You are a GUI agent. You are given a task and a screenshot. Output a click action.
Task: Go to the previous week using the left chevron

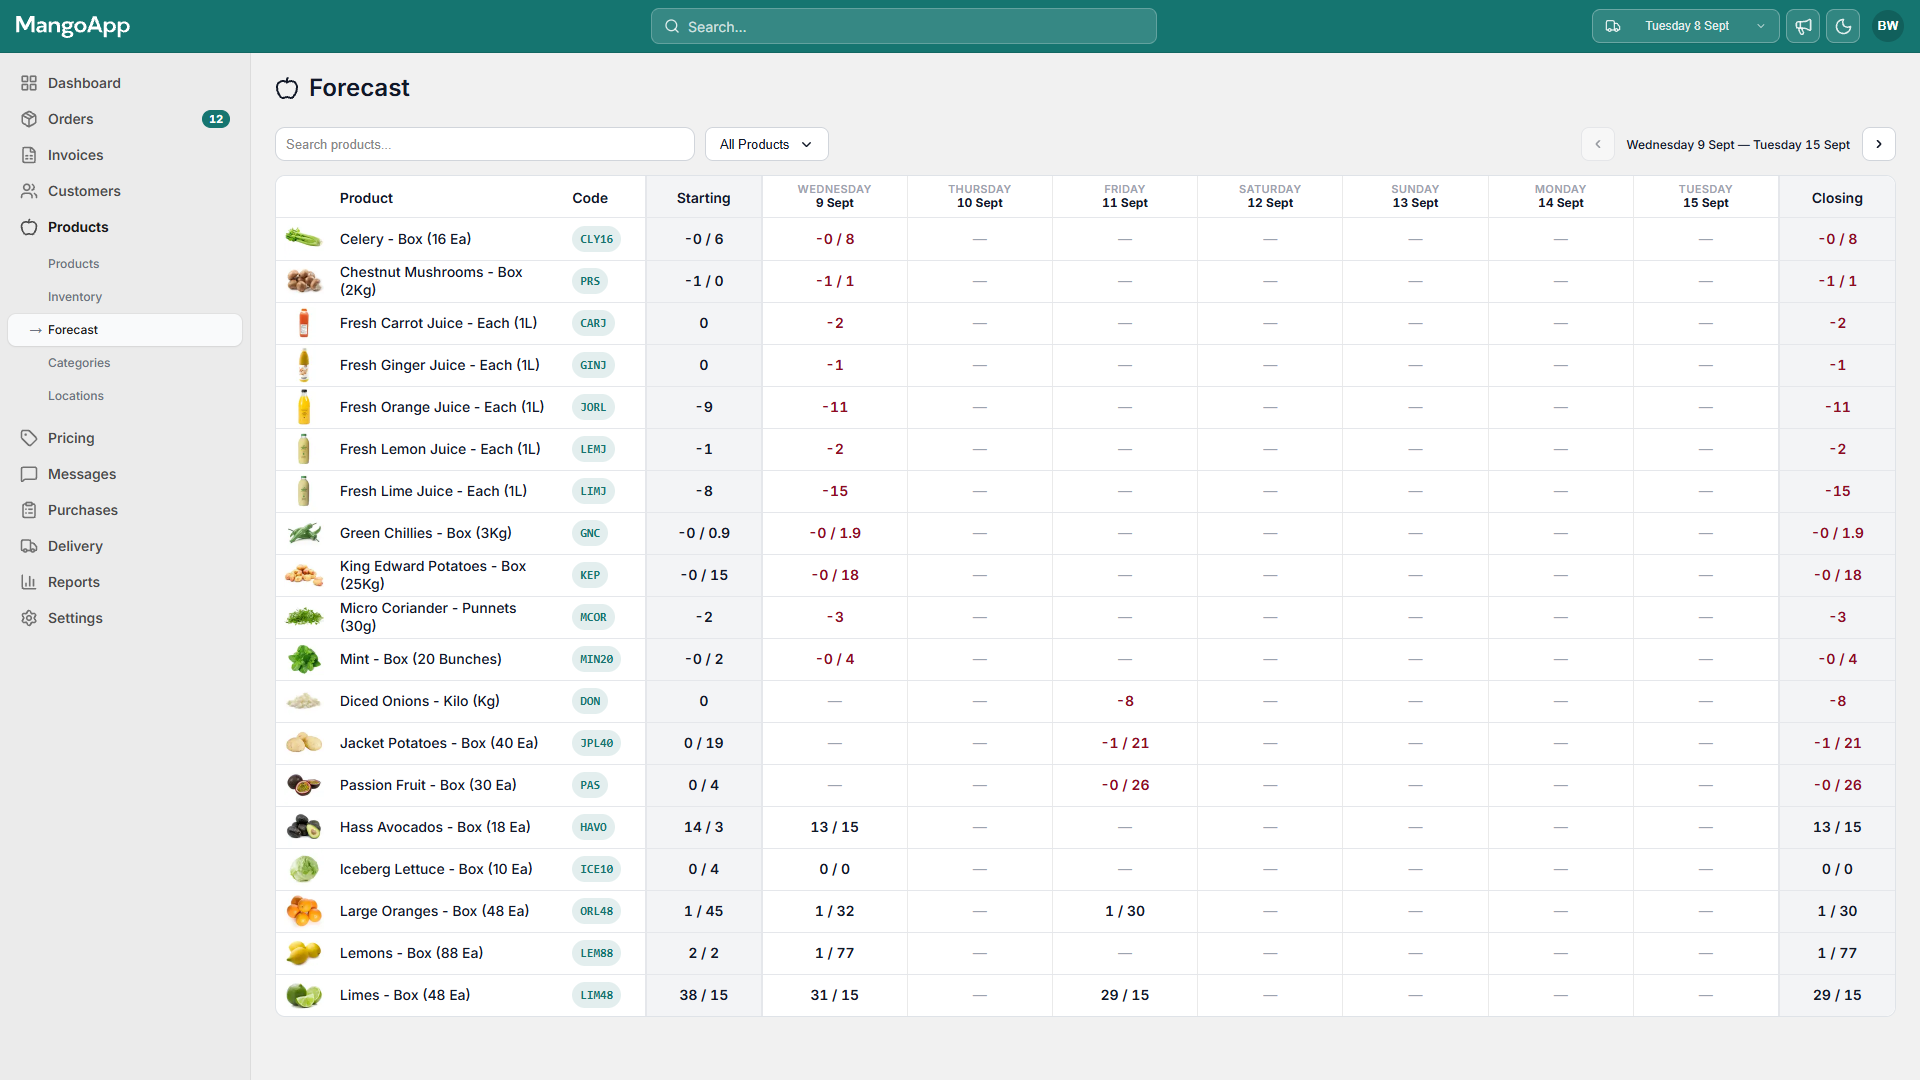pyautogui.click(x=1598, y=144)
